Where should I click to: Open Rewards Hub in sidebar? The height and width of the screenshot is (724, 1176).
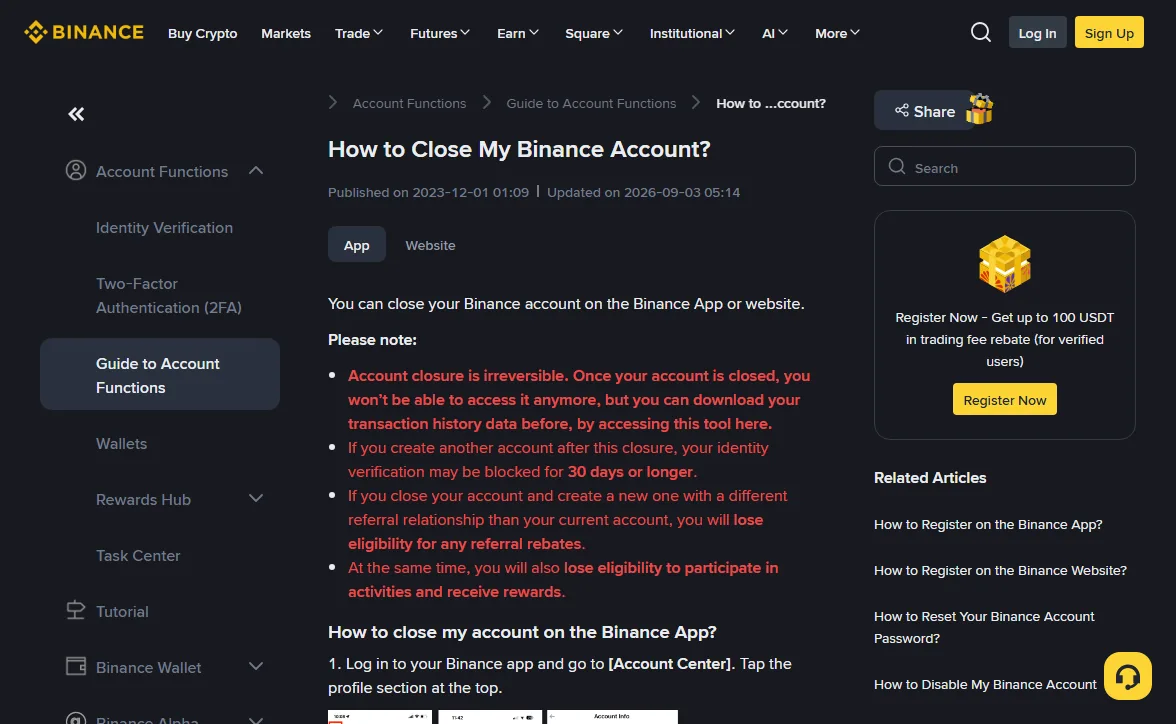coord(143,499)
